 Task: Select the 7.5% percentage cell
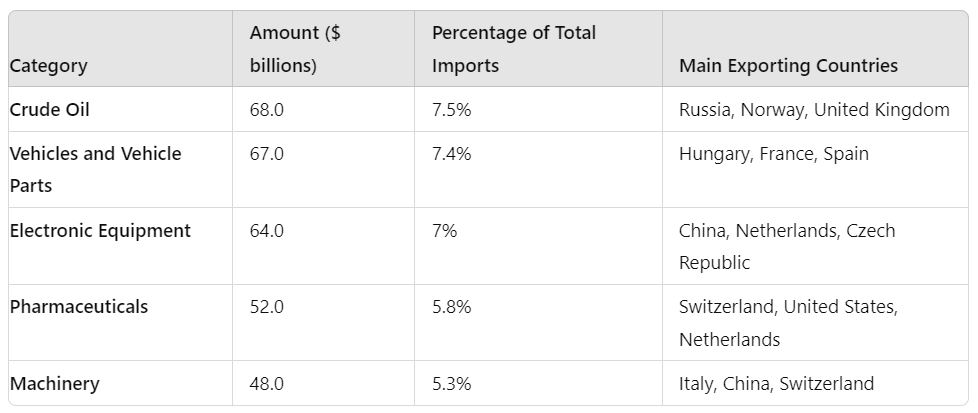(x=452, y=110)
